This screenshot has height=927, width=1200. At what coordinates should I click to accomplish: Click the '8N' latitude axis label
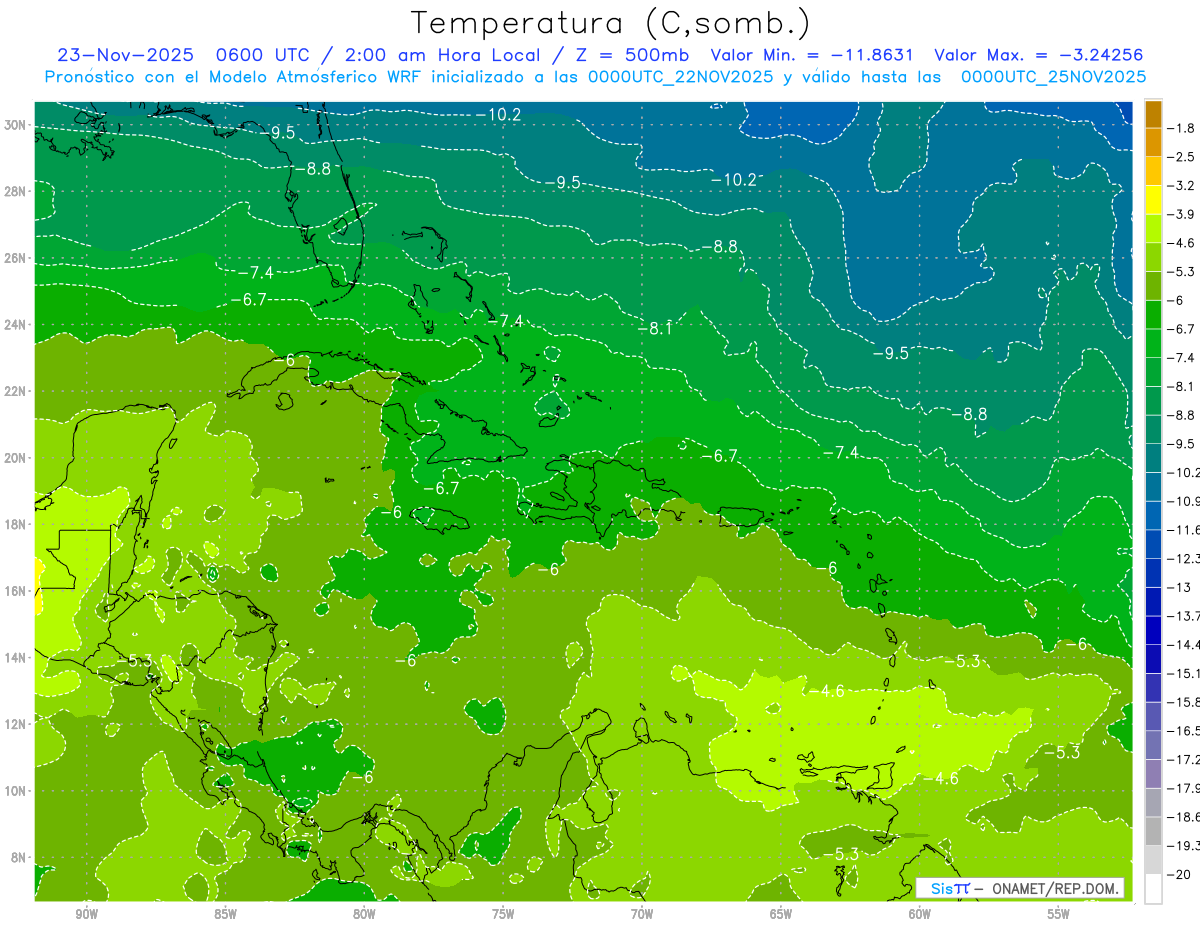click(x=20, y=857)
